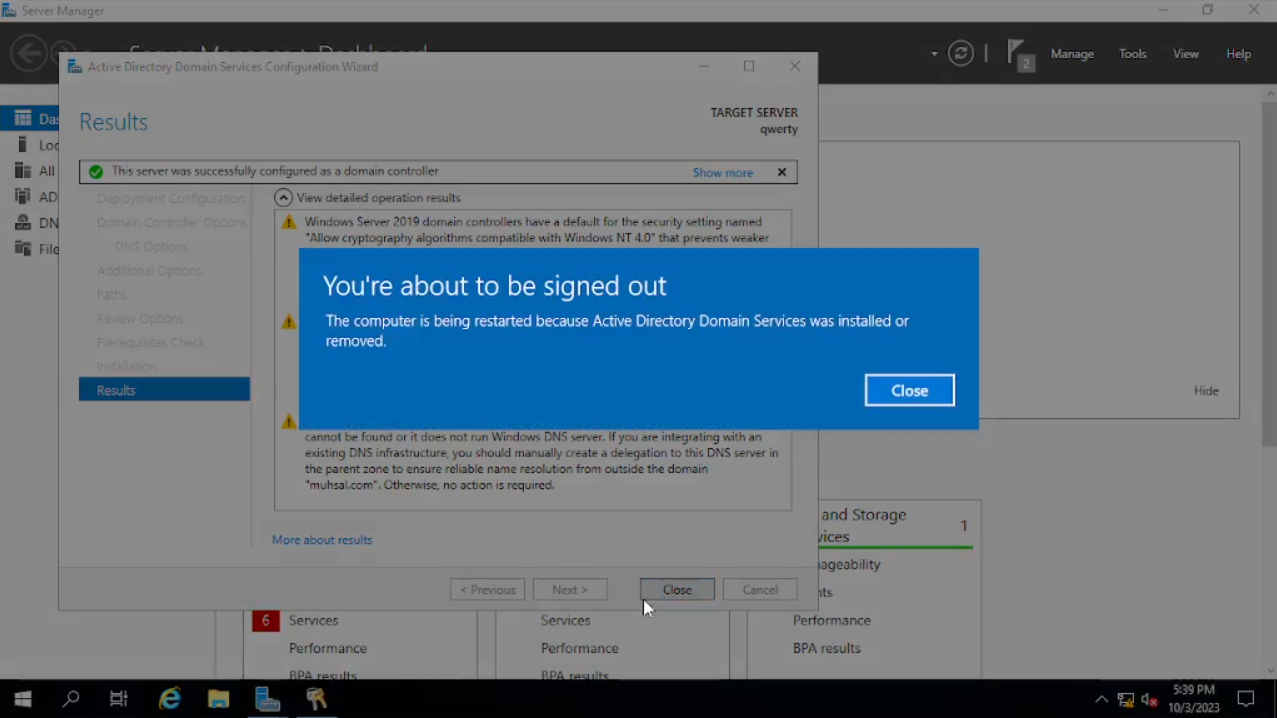Open the Tools menu
This screenshot has height=718, width=1277.
(x=1132, y=54)
